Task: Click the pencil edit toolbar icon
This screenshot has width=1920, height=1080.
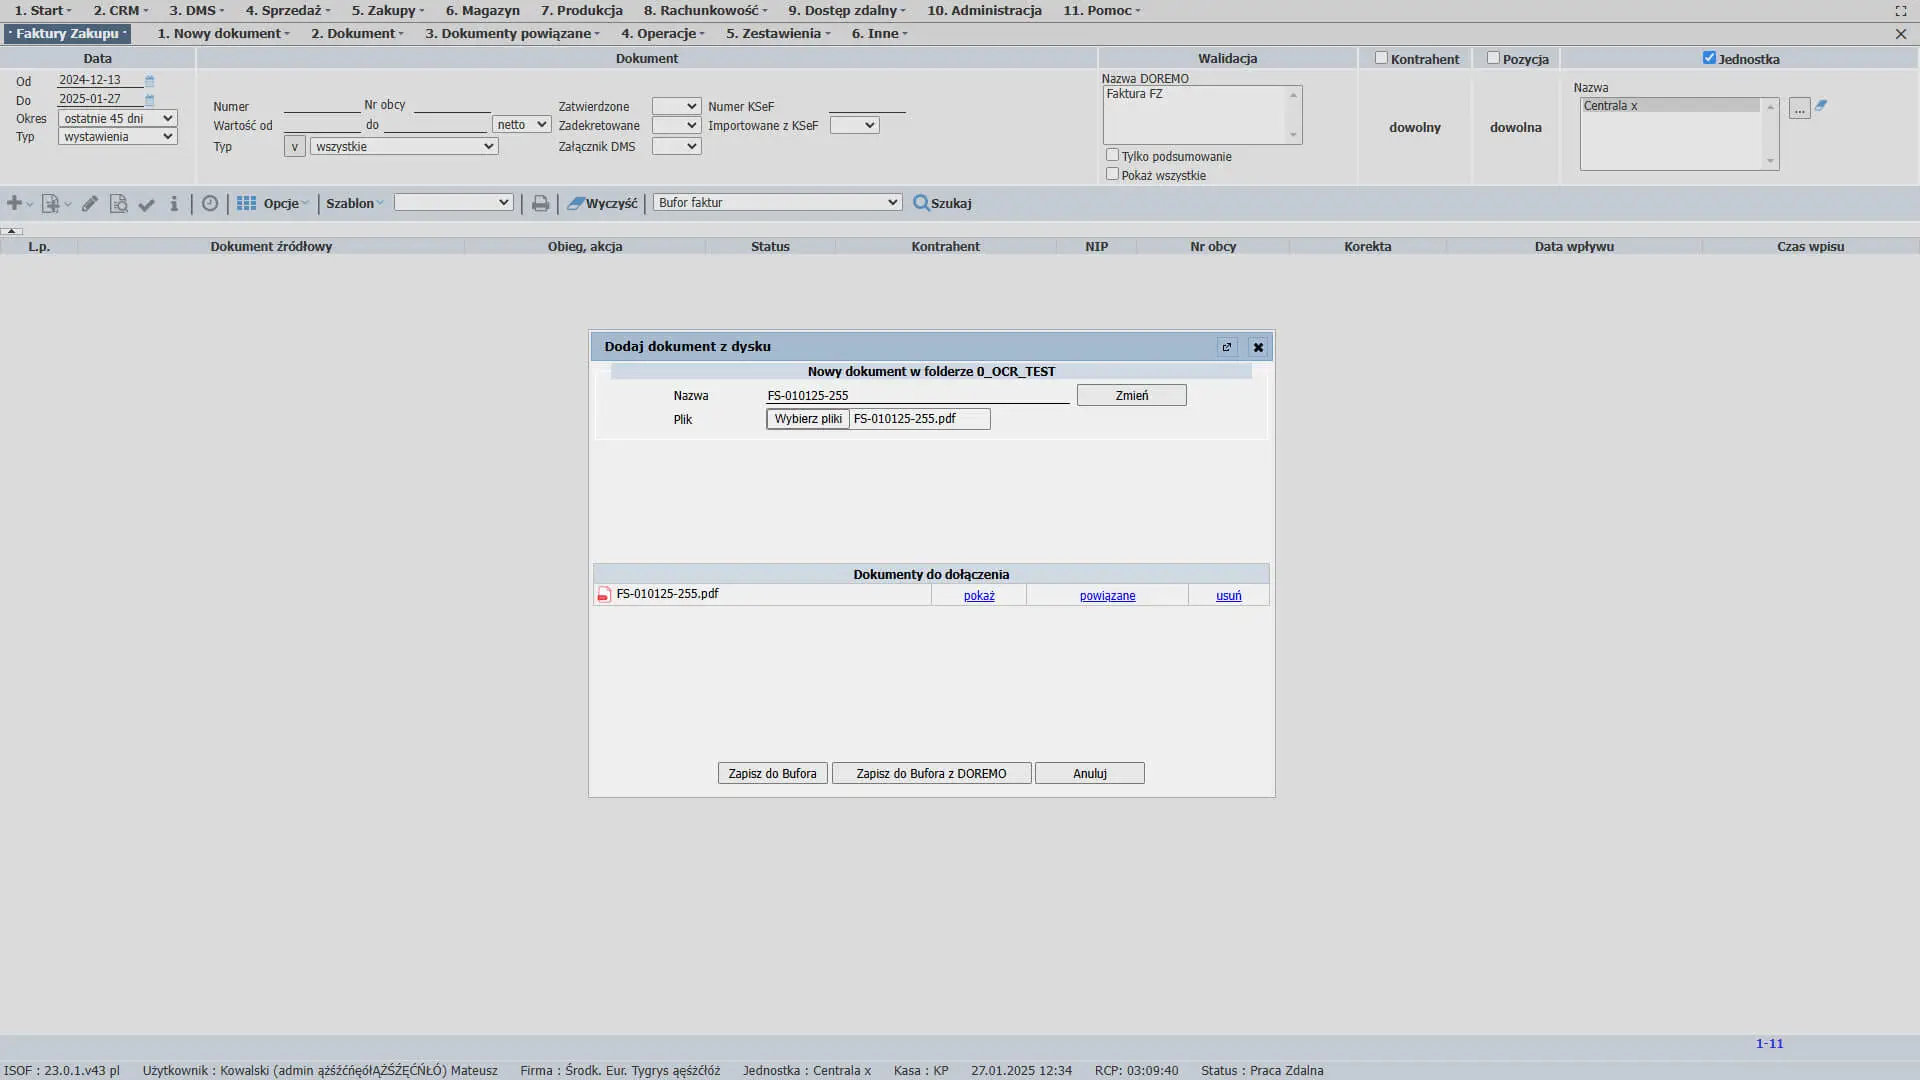Action: point(90,203)
